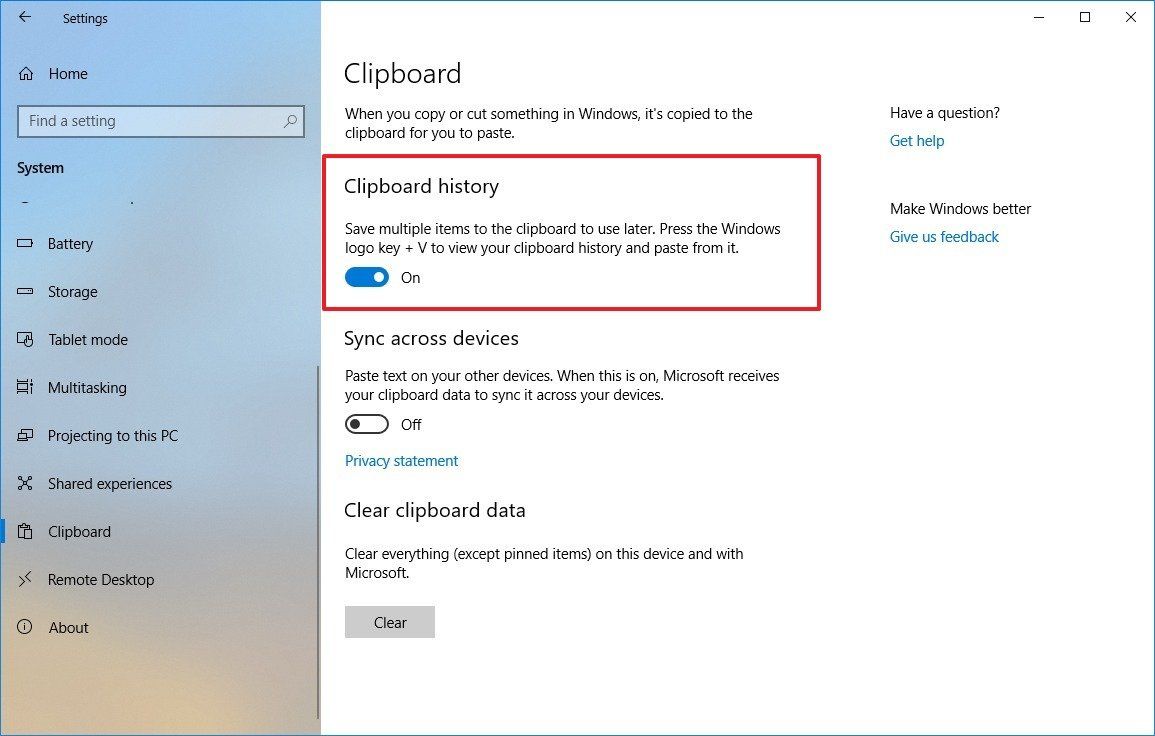Viewport: 1155px width, 736px height.
Task: Open the Privacy statement link
Action: [x=401, y=460]
